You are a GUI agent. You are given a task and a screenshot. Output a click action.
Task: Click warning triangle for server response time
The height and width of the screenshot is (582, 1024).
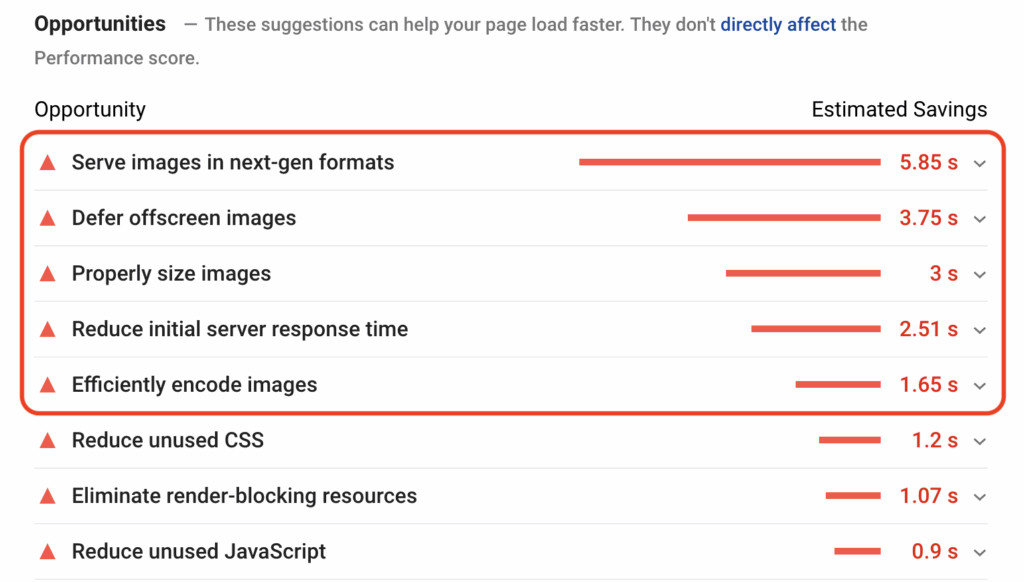point(47,329)
